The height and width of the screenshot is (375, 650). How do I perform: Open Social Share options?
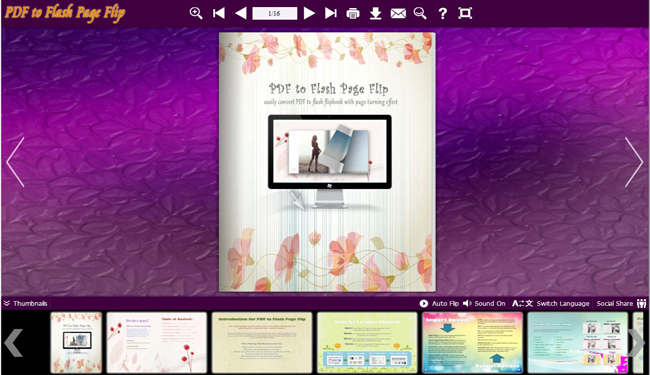(621, 303)
